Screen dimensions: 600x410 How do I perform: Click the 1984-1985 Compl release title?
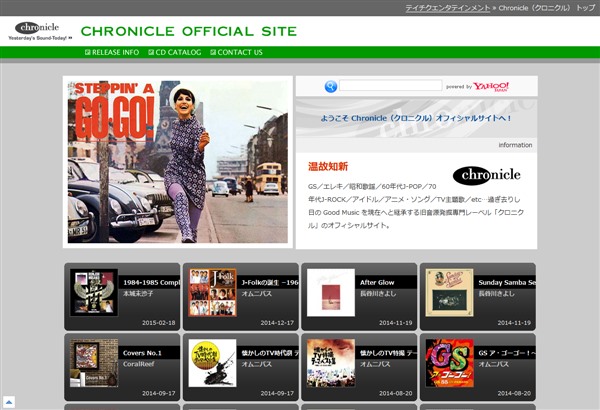151,283
